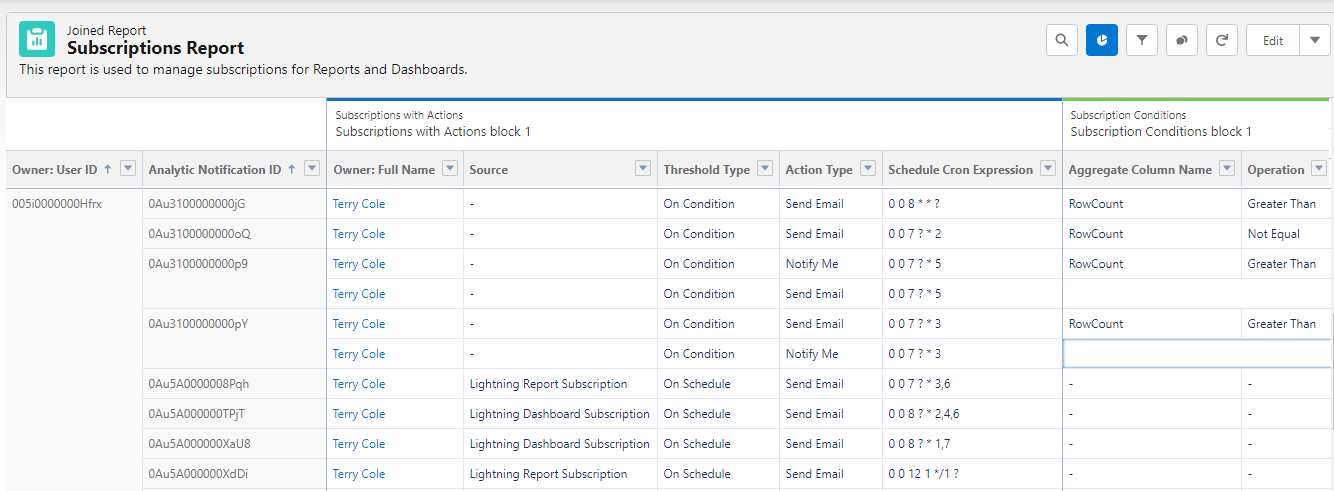Expand the dropdown arrow next to Edit
The width and height of the screenshot is (1334, 491).
point(1315,40)
